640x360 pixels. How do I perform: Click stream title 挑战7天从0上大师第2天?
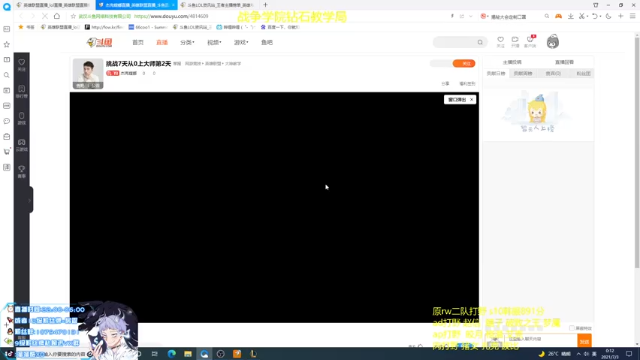[138, 64]
